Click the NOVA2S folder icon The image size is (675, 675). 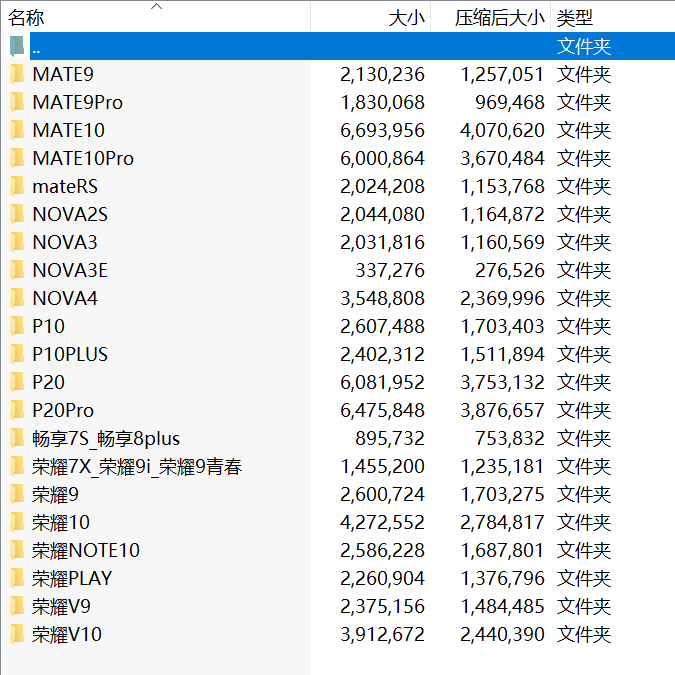pos(17,214)
